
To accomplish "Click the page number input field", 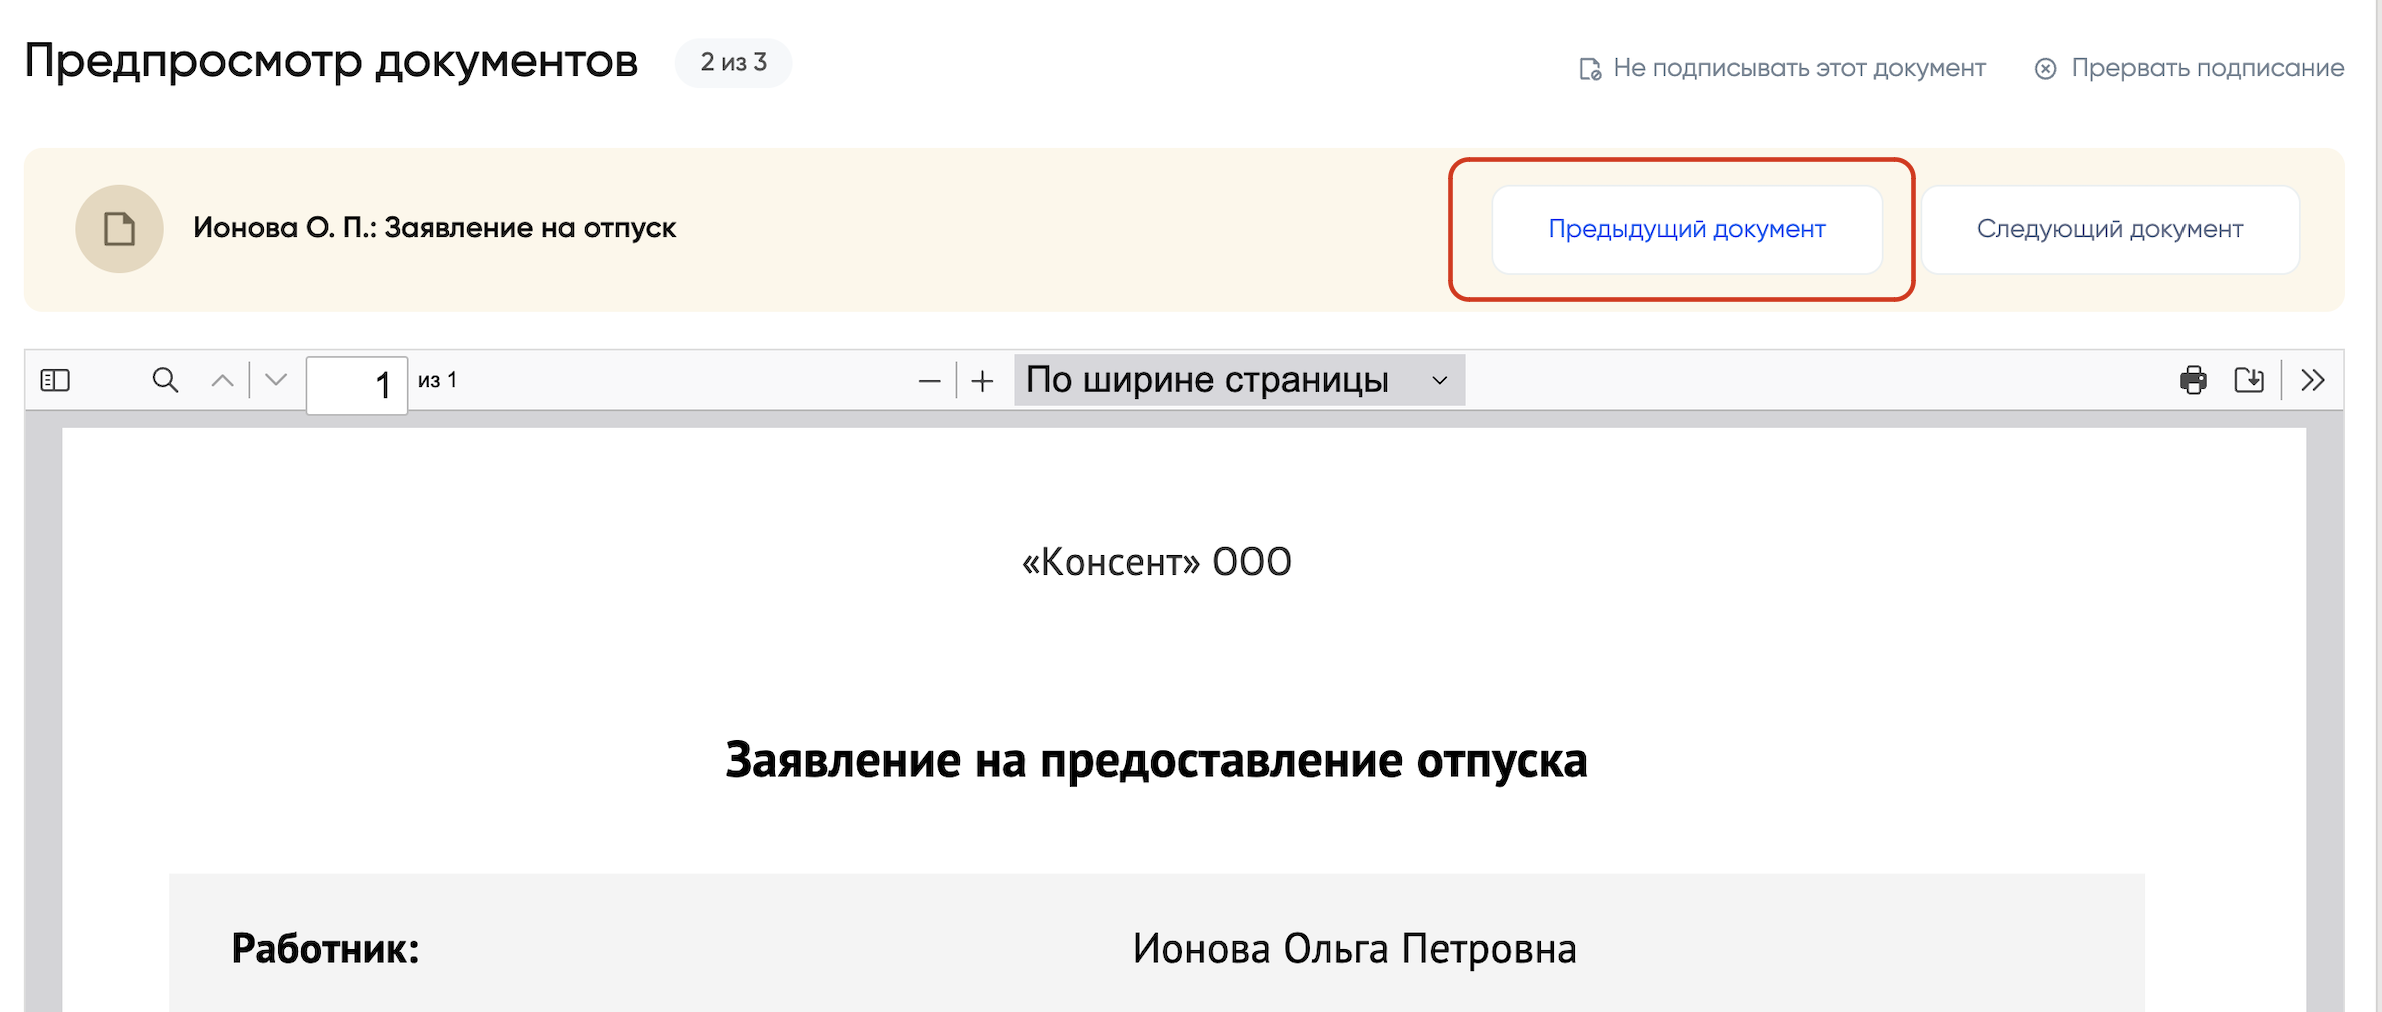I will click(356, 384).
